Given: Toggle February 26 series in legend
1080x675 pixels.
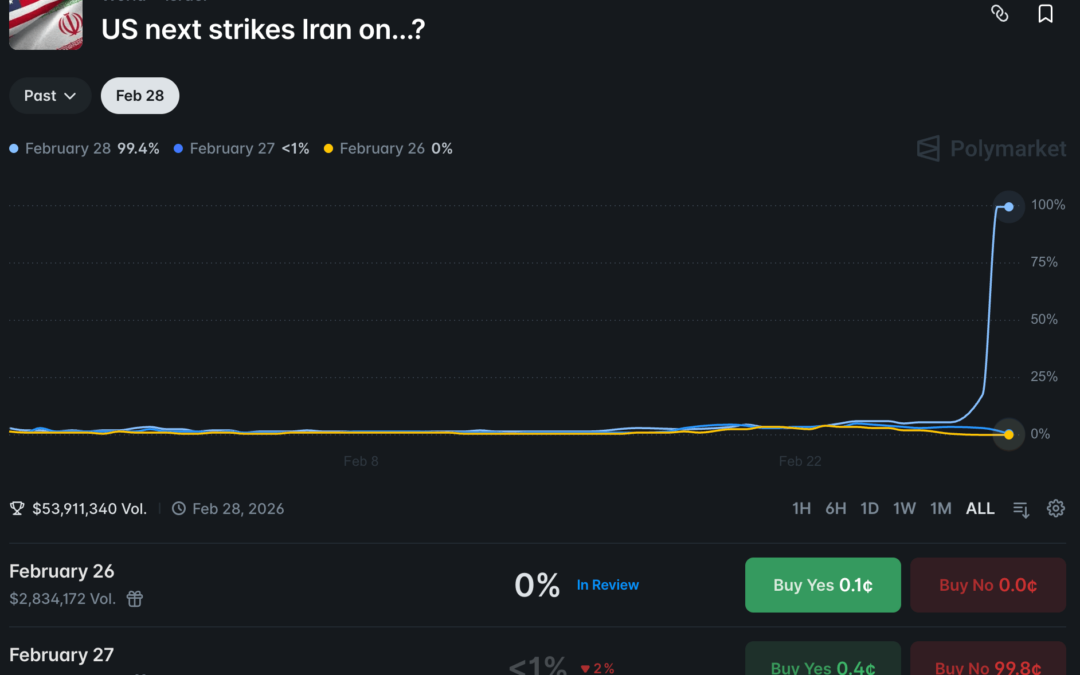Looking at the screenshot, I should pyautogui.click(x=382, y=148).
